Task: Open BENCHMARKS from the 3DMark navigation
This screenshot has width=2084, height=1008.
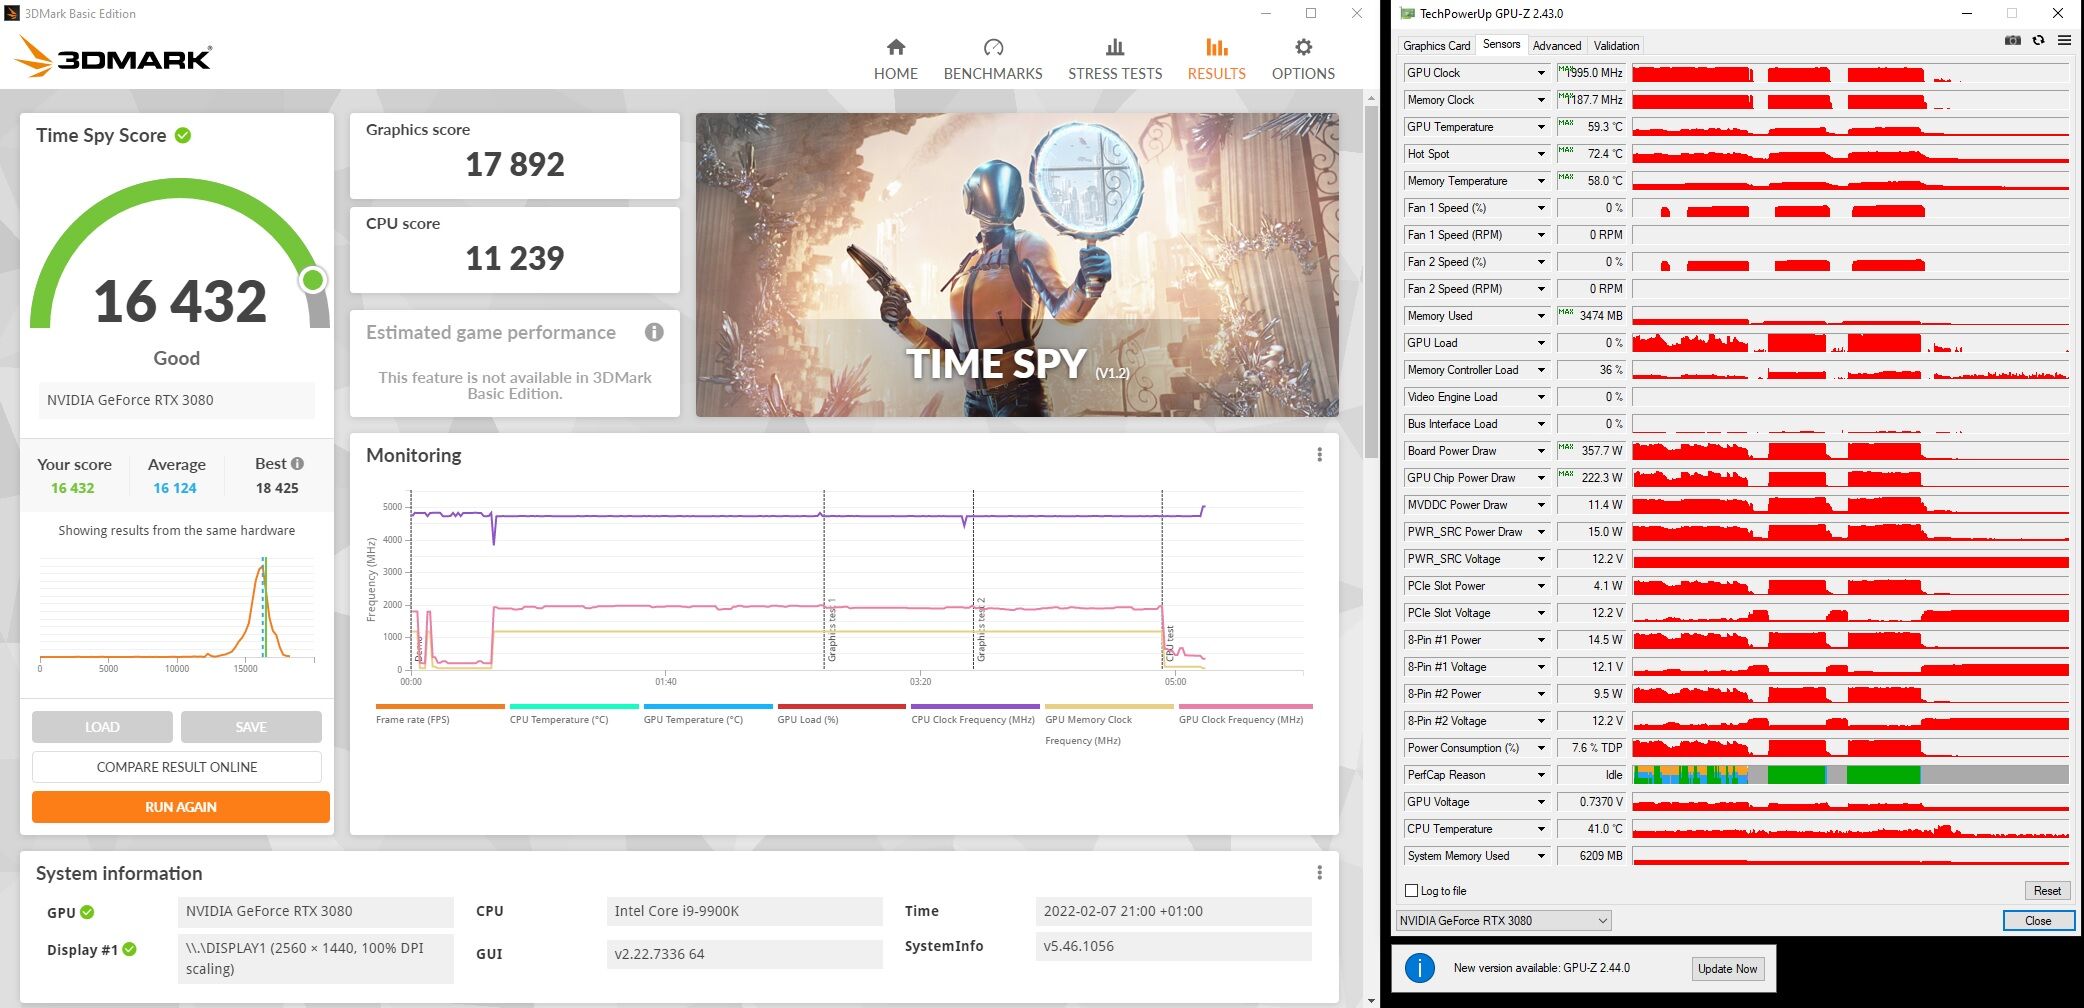Action: (992, 60)
